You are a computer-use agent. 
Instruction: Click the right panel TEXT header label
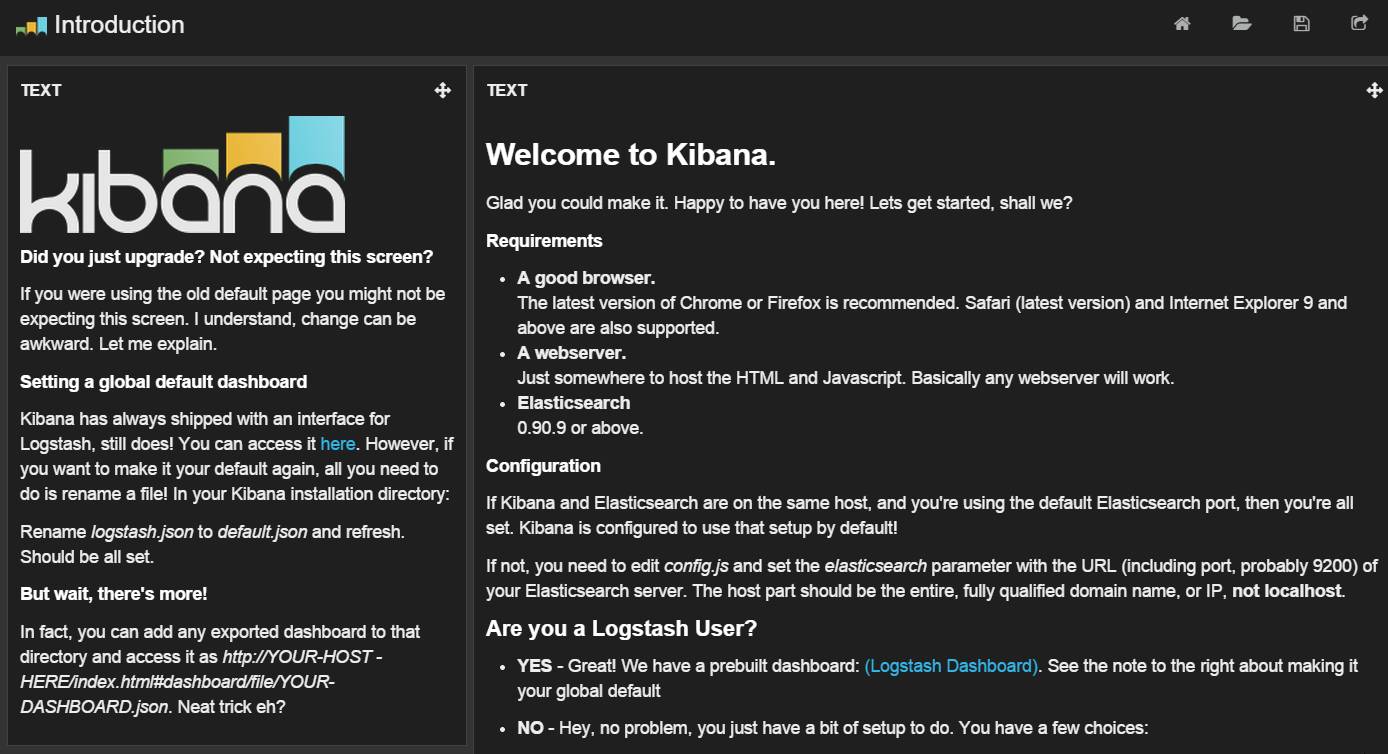pyautogui.click(x=507, y=90)
